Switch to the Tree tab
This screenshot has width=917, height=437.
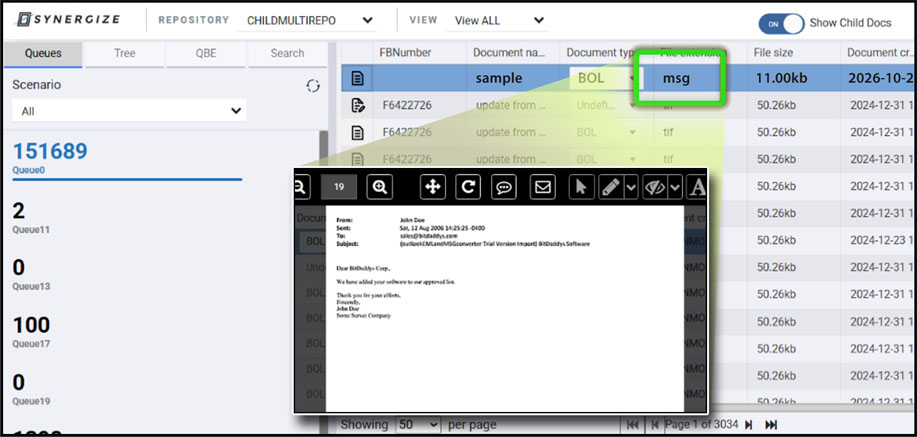coord(124,53)
